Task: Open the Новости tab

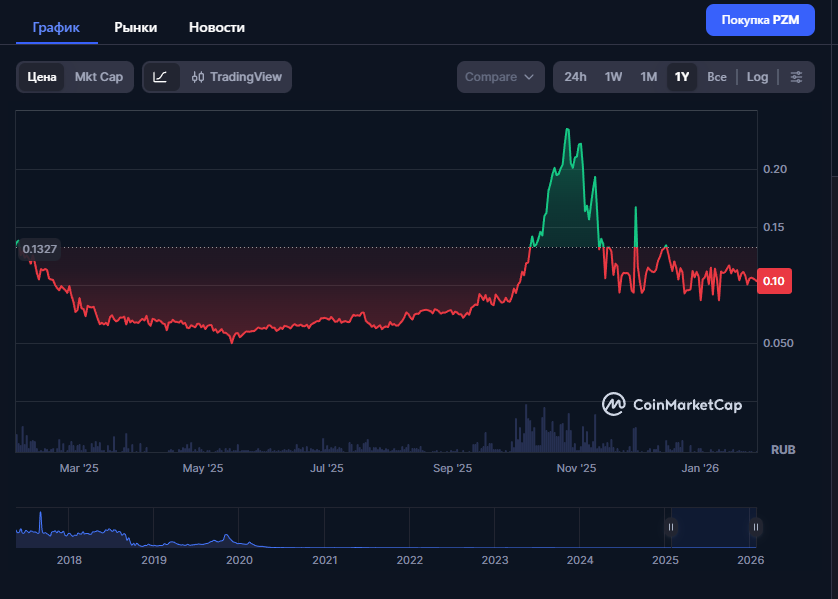Action: pyautogui.click(x=216, y=27)
